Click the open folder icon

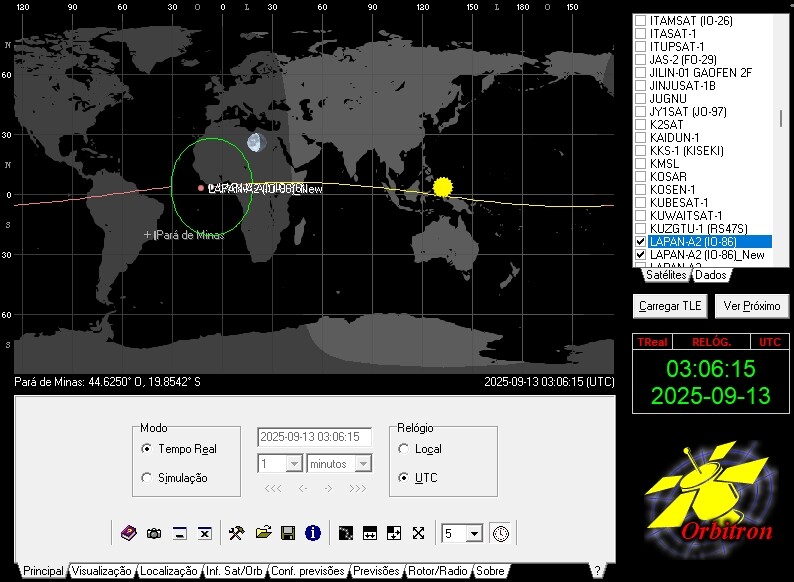[x=263, y=533]
